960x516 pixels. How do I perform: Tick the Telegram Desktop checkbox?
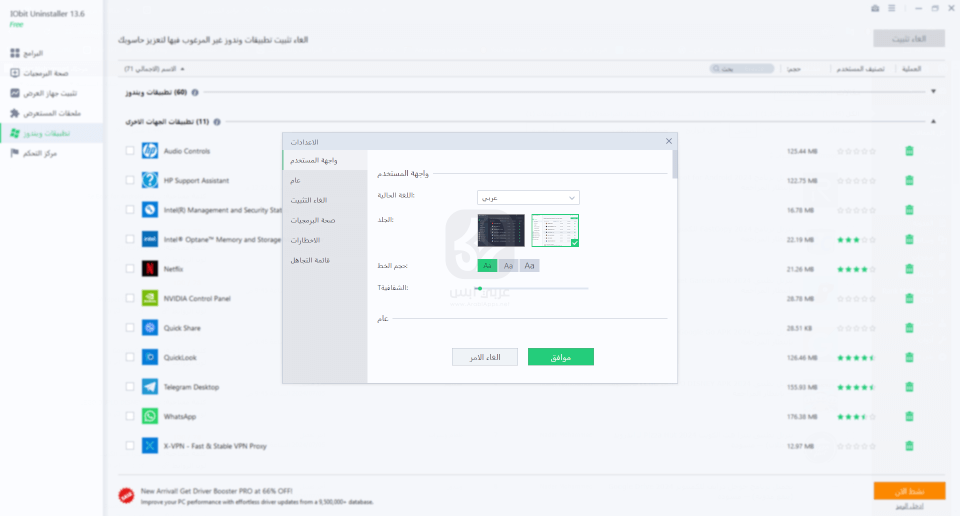[x=130, y=387]
